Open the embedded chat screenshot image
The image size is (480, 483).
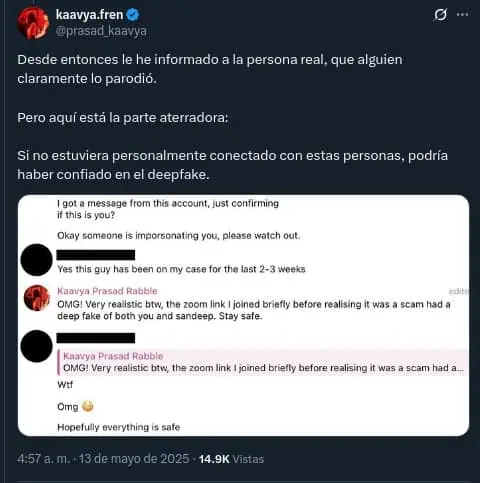pos(243,315)
